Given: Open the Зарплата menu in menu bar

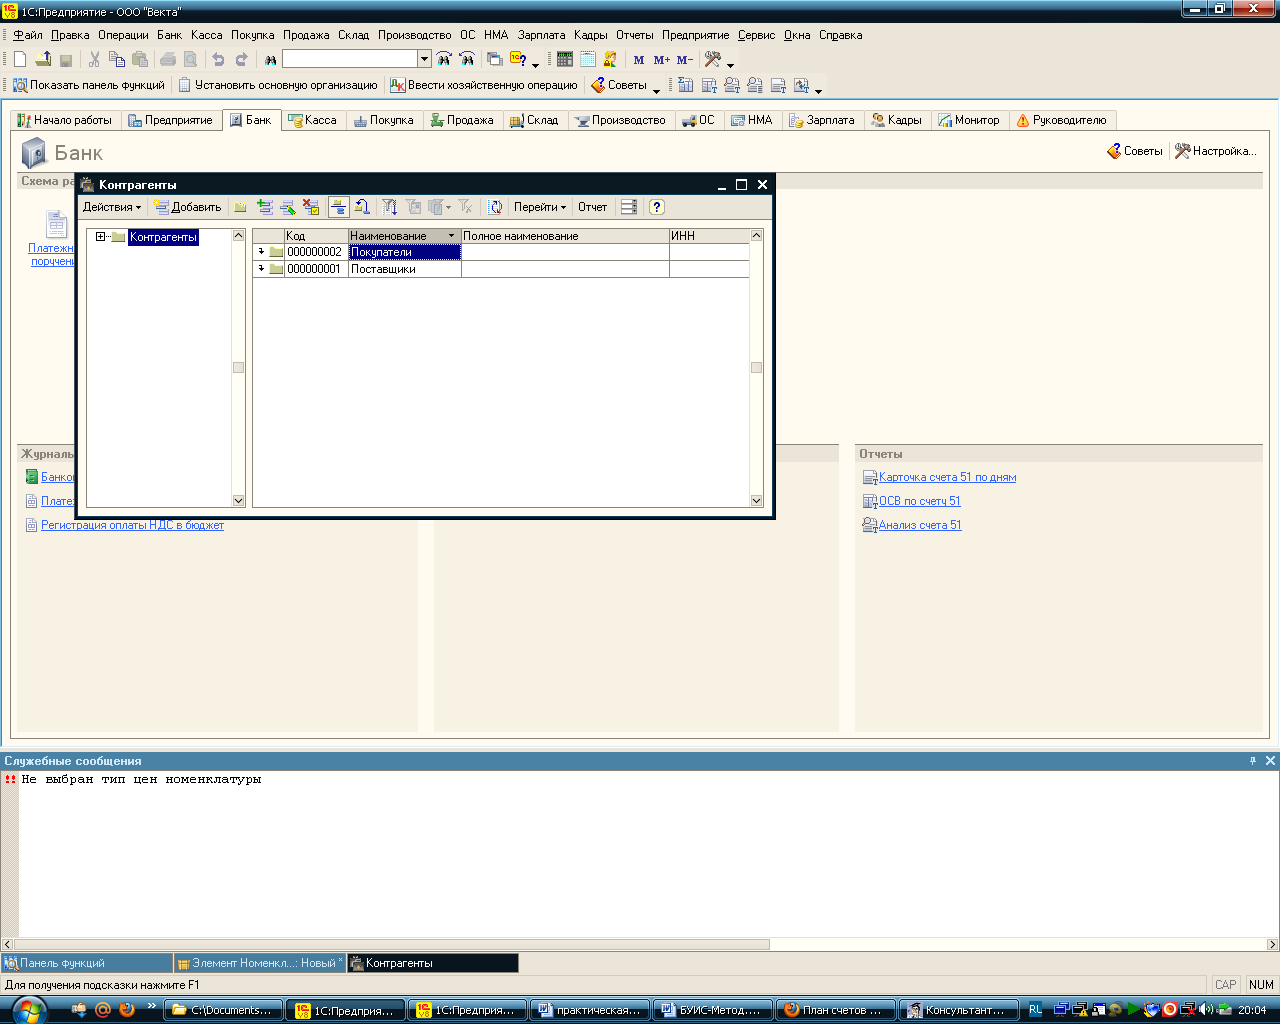Looking at the screenshot, I should pyautogui.click(x=541, y=35).
